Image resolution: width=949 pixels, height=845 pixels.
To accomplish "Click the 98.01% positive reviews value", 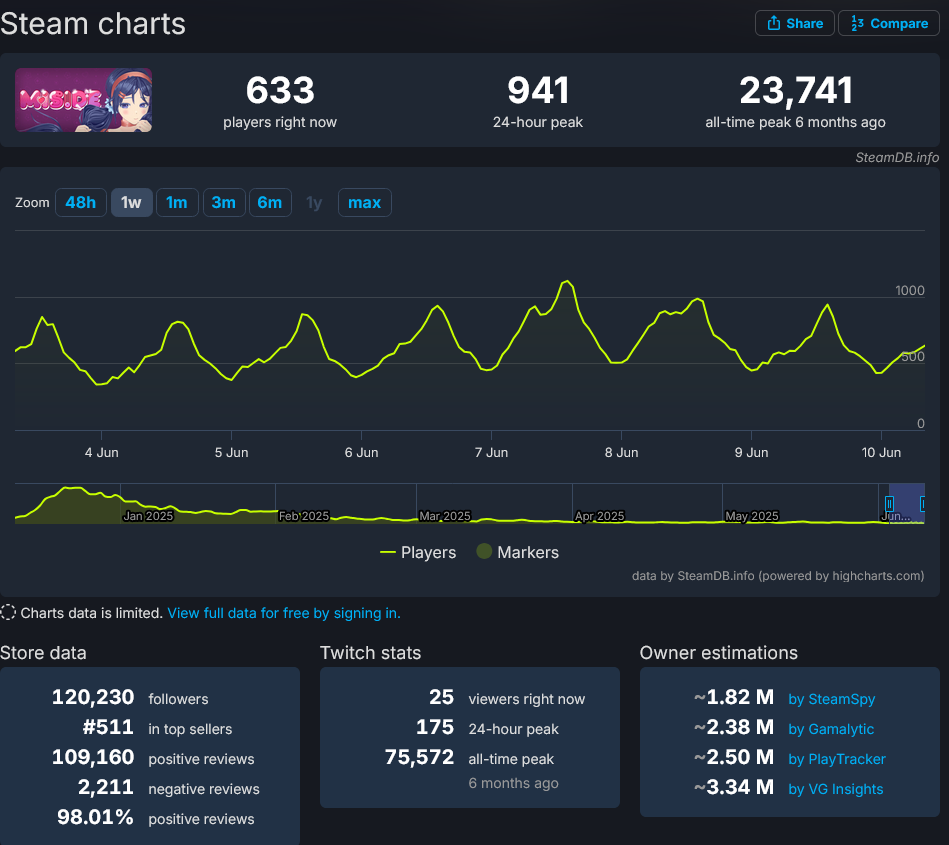I will point(95,817).
